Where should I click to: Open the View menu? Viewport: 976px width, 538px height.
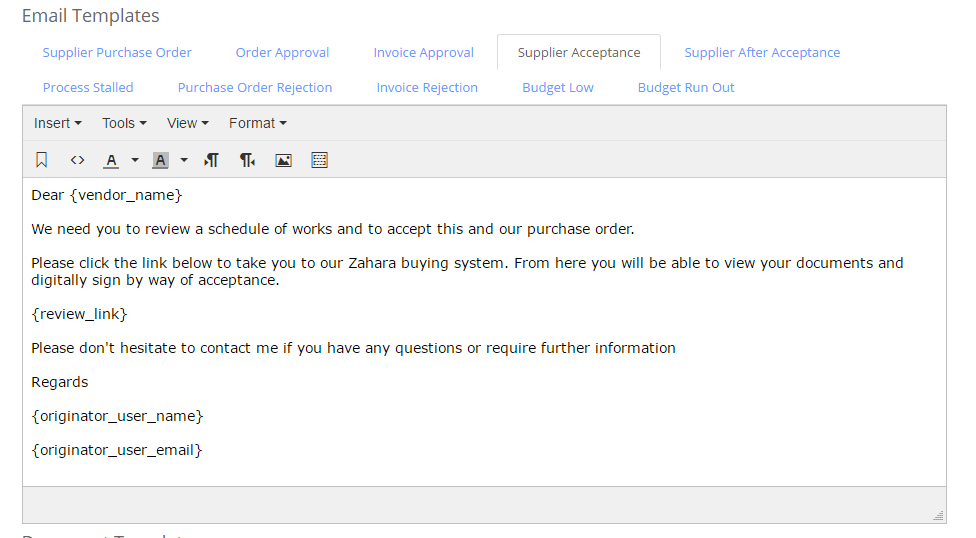pyautogui.click(x=187, y=123)
